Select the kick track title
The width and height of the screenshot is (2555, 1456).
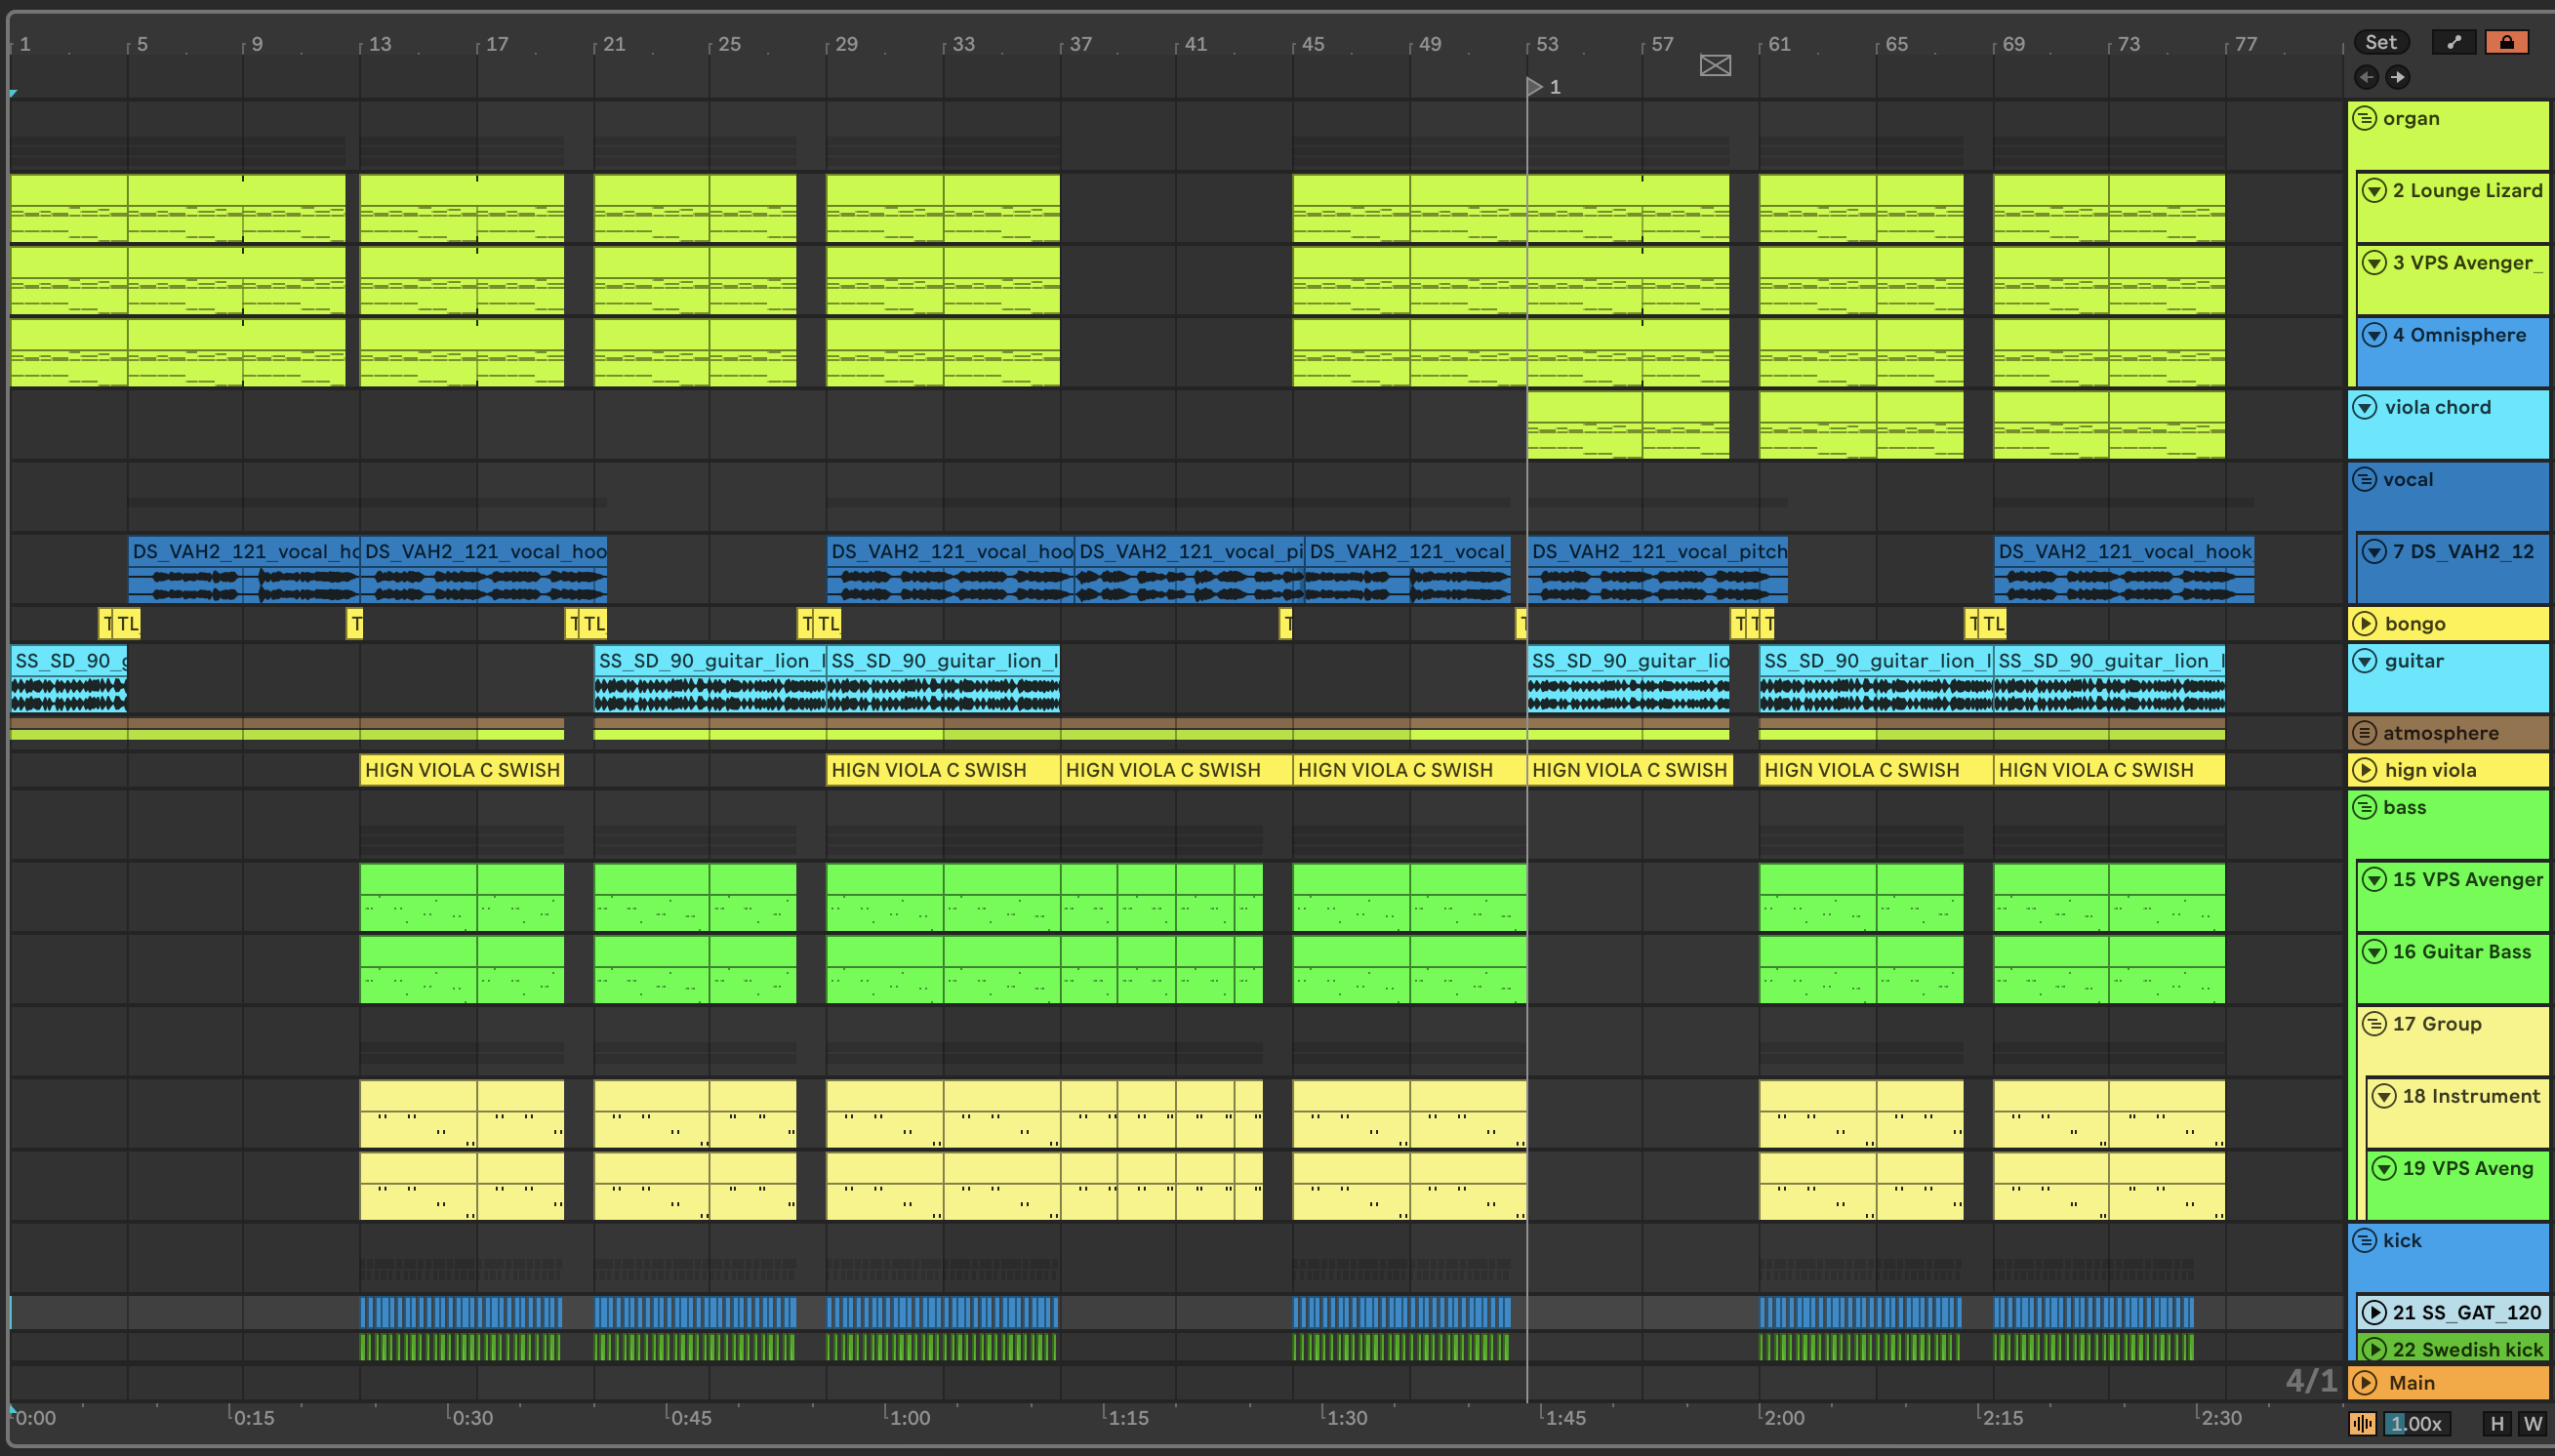(2401, 1240)
